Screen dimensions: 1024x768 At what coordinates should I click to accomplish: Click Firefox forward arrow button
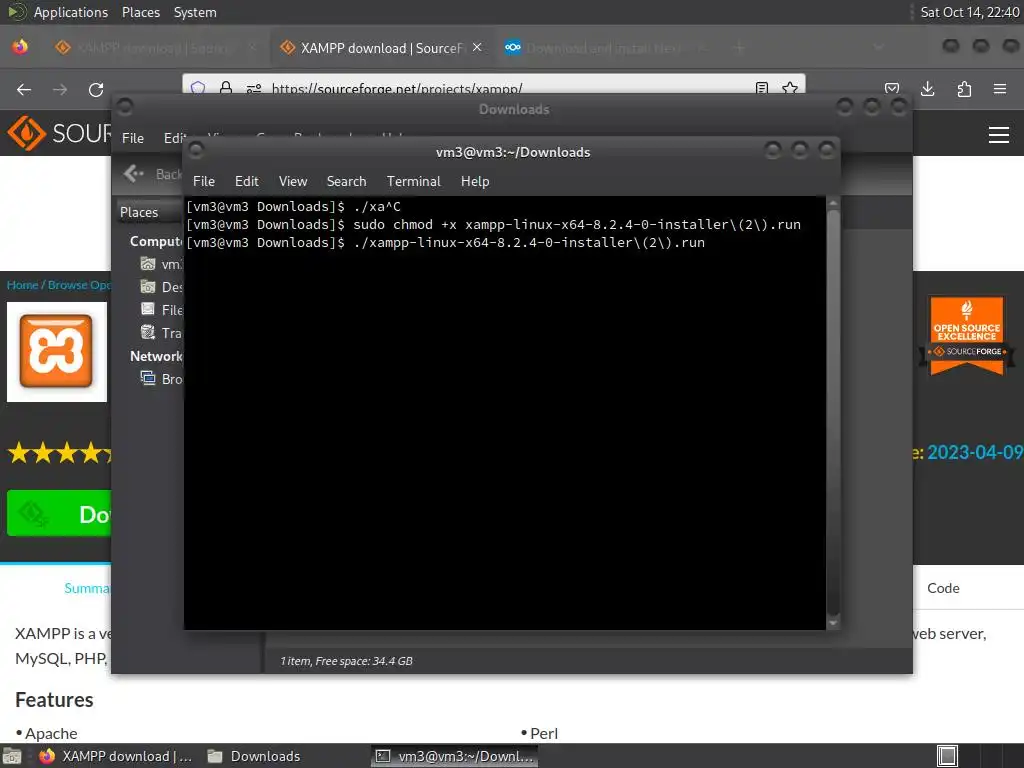click(x=60, y=89)
